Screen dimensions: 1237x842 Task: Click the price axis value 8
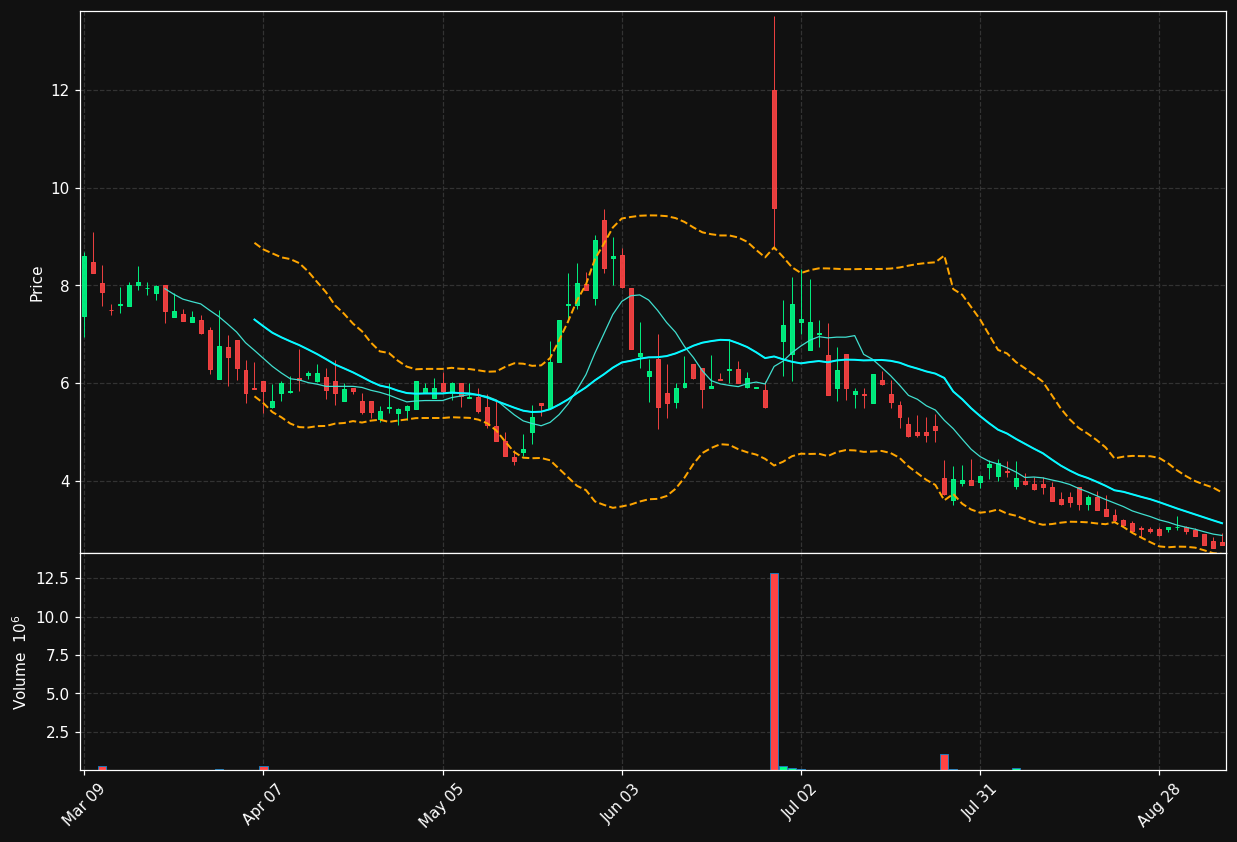coord(66,286)
